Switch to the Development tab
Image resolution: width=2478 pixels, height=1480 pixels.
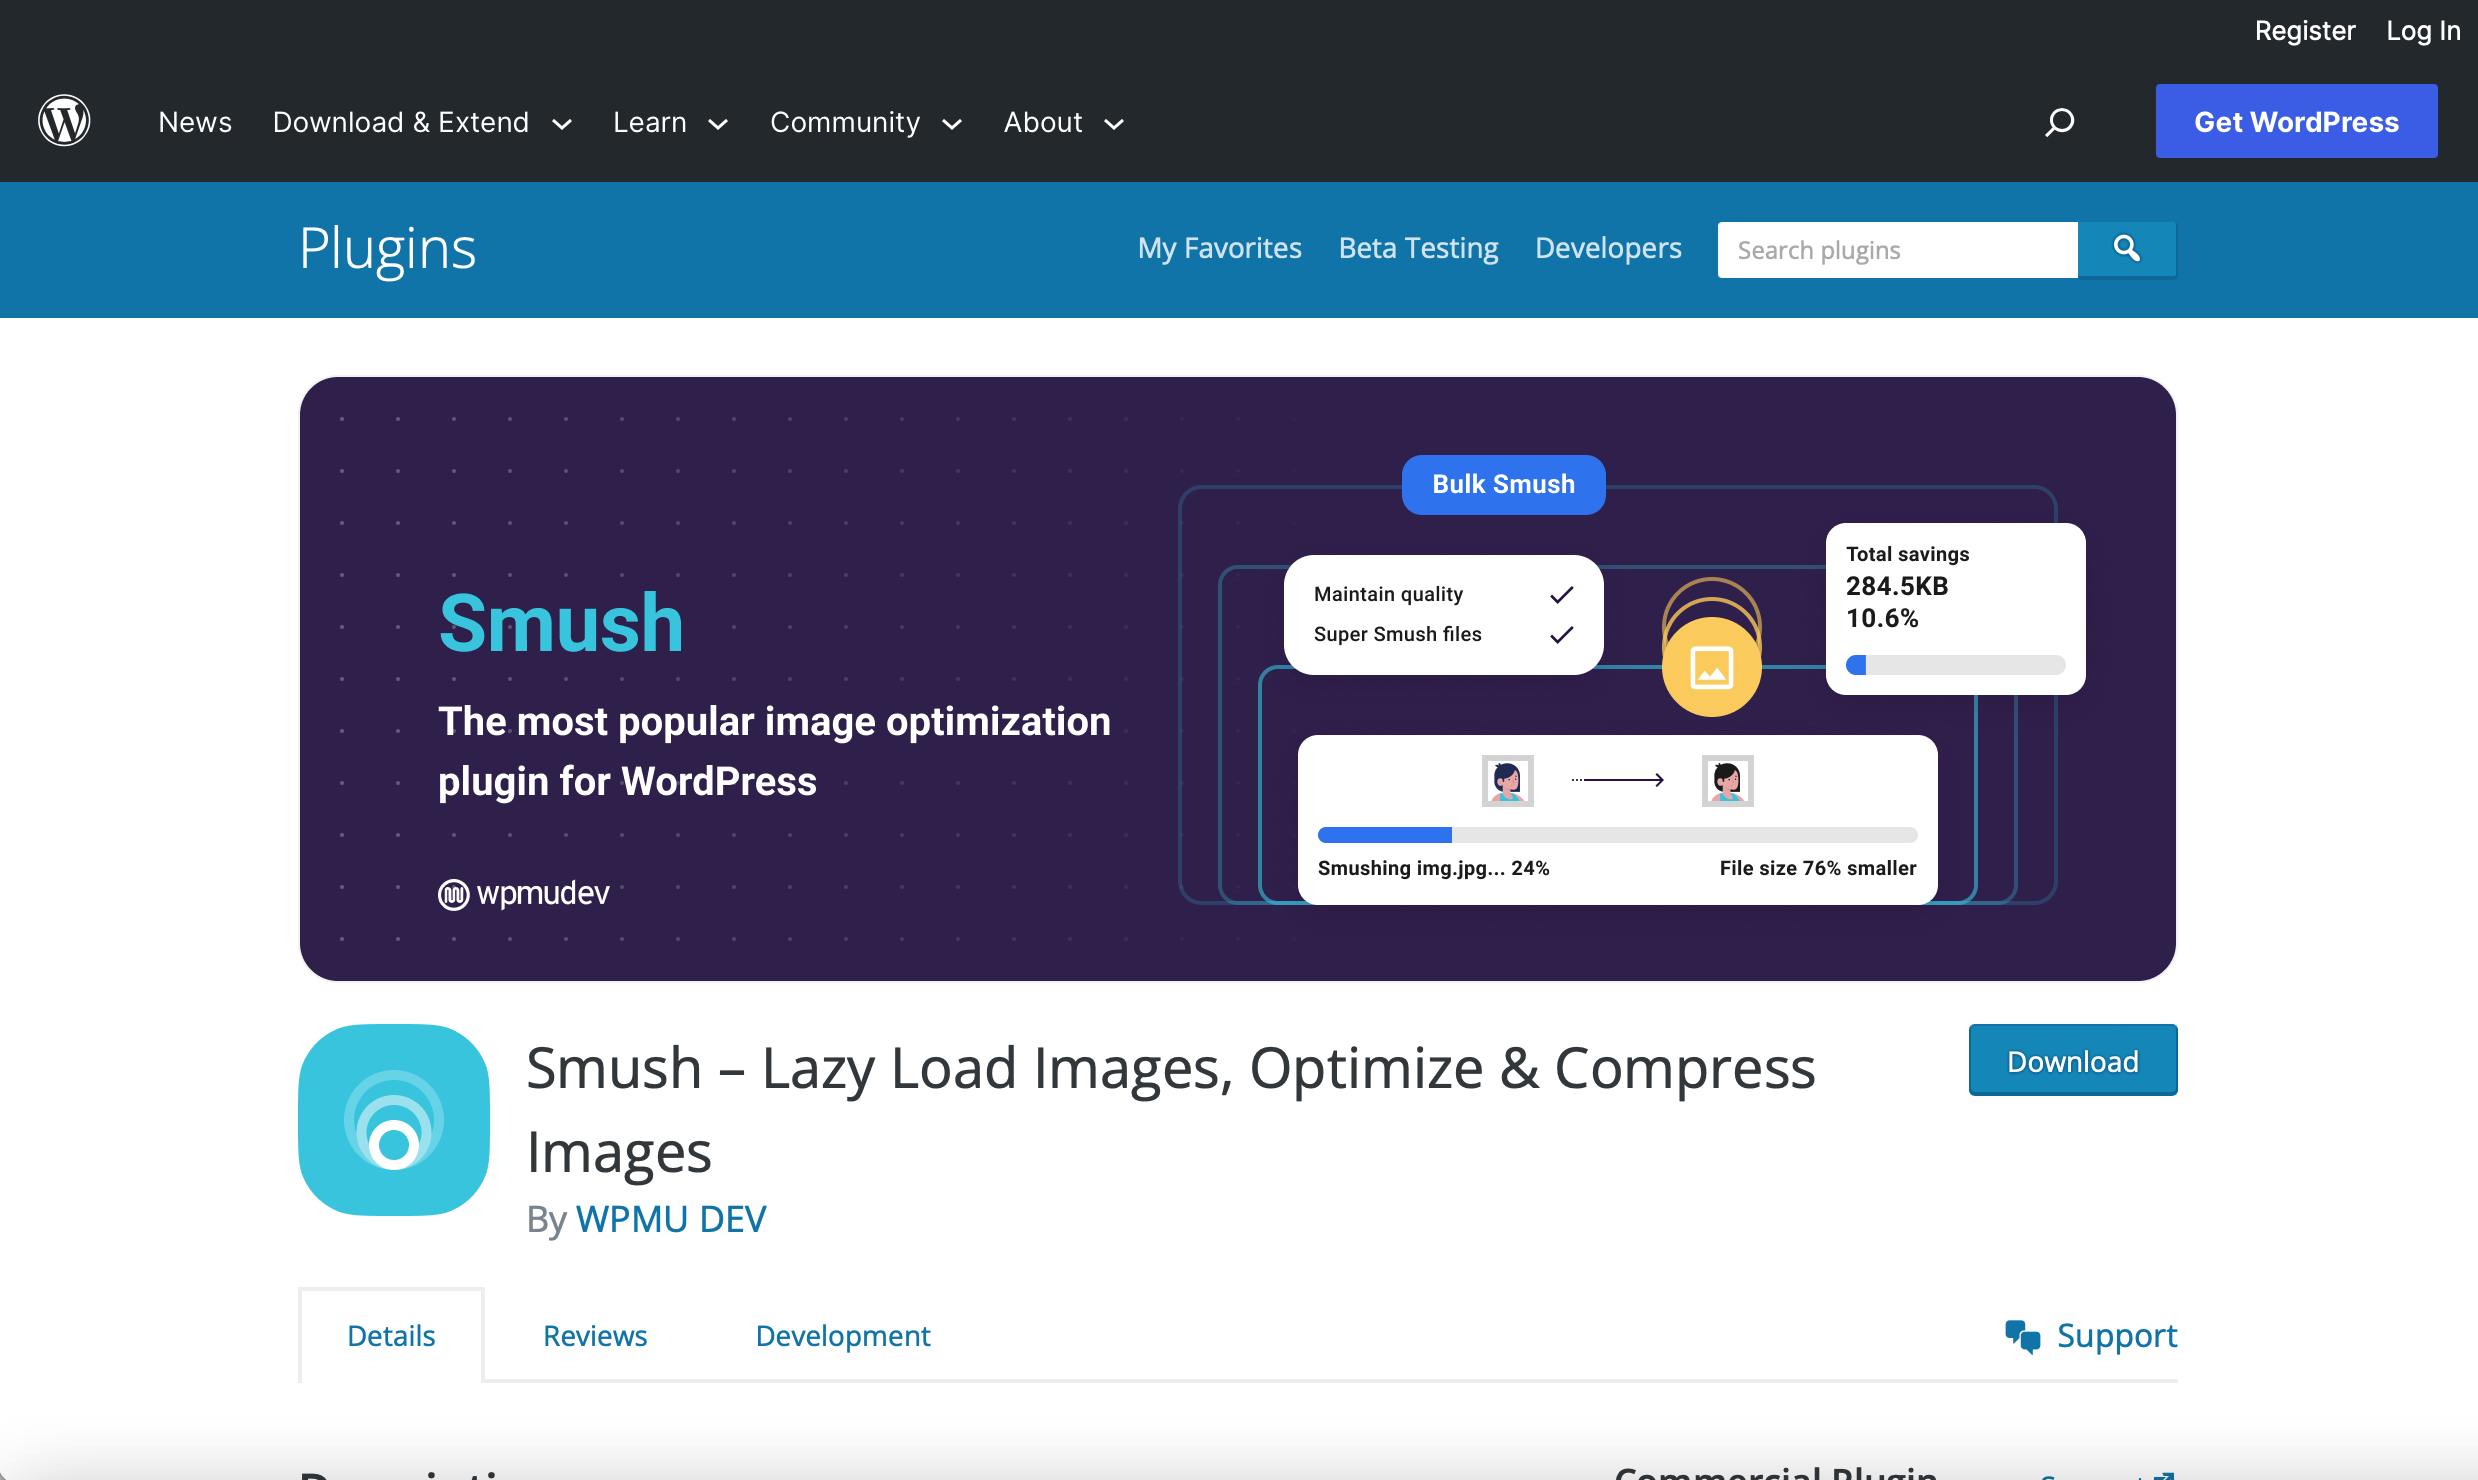(843, 1336)
